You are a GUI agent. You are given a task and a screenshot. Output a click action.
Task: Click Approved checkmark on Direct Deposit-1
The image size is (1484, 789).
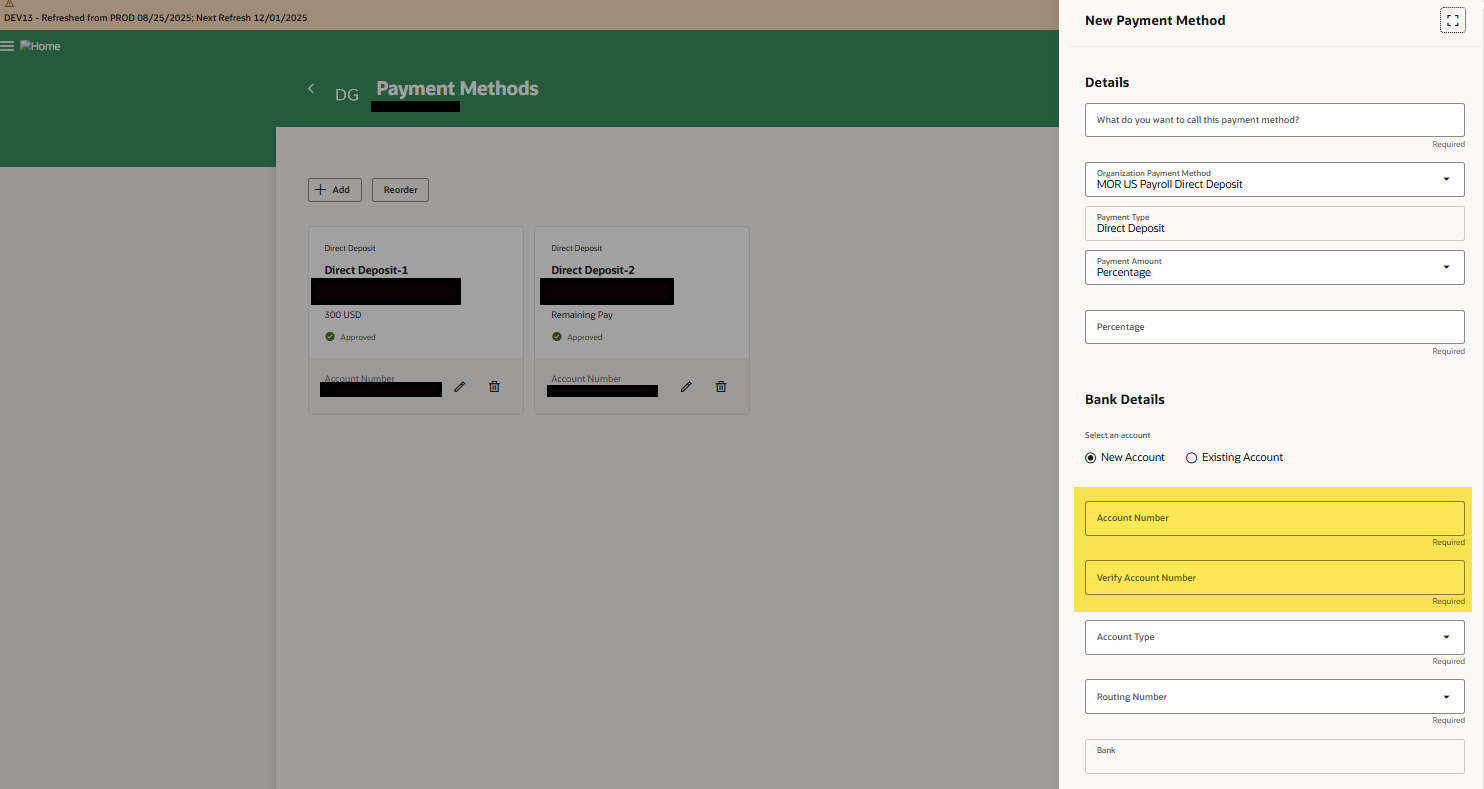pos(330,337)
